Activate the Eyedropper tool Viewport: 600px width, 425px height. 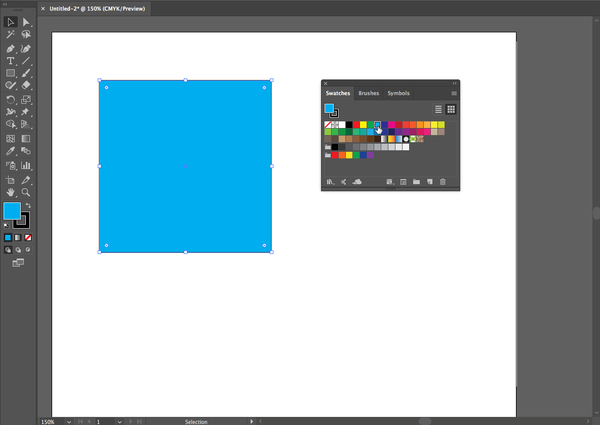(x=10, y=152)
